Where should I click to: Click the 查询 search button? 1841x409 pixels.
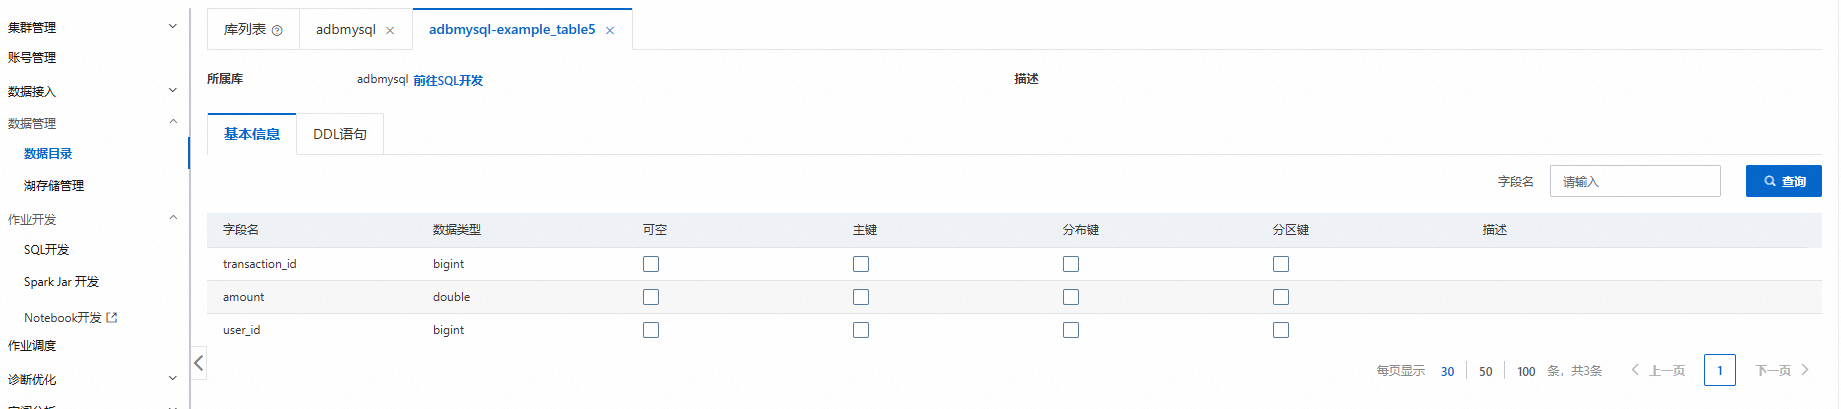(1783, 181)
